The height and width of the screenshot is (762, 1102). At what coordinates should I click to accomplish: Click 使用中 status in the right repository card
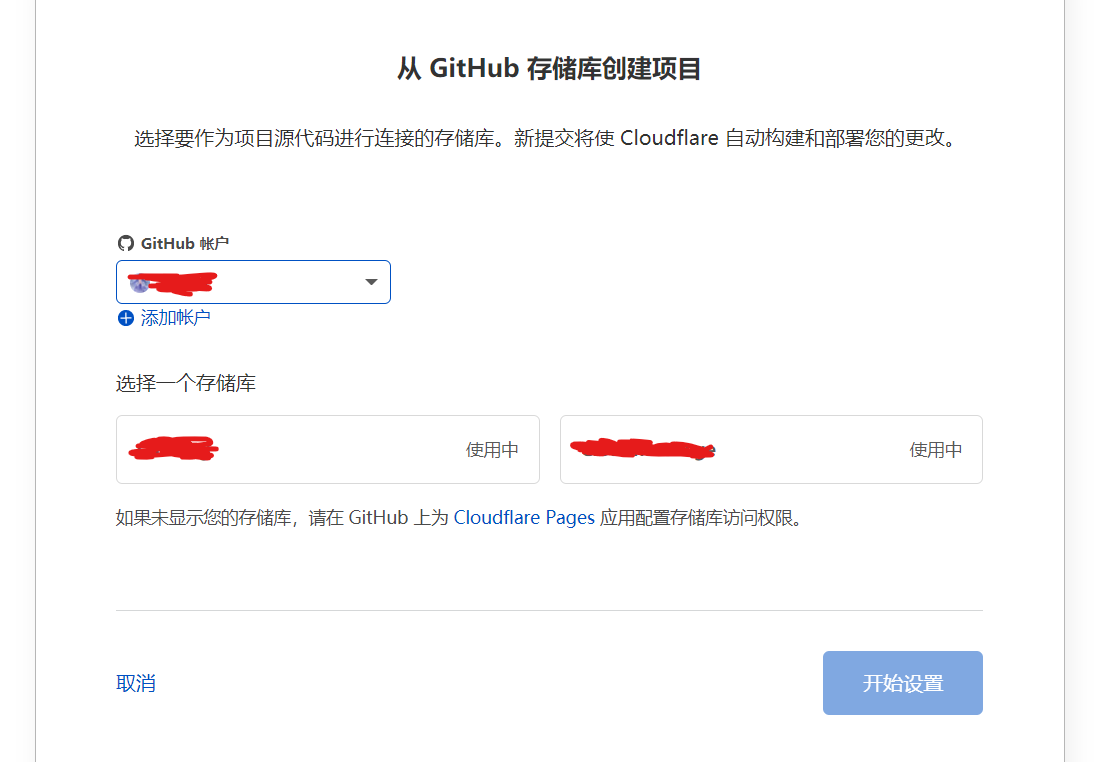point(935,450)
